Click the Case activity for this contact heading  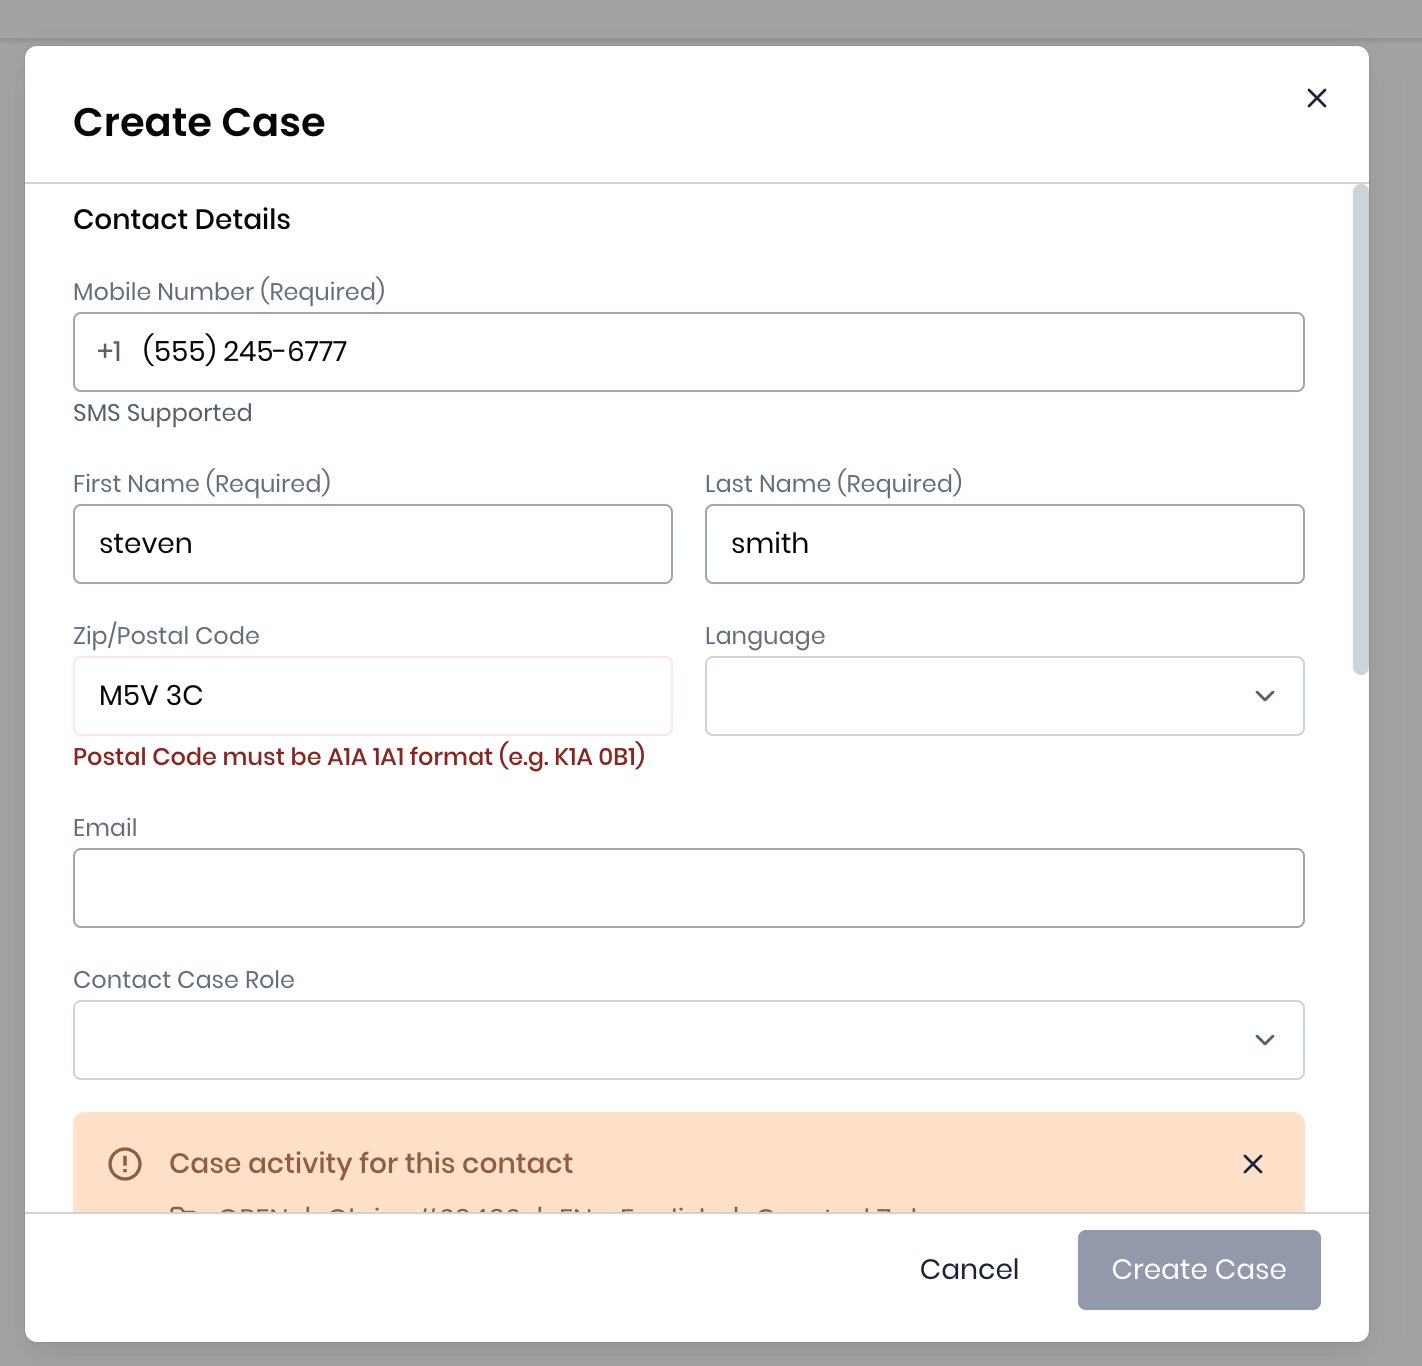(371, 1163)
